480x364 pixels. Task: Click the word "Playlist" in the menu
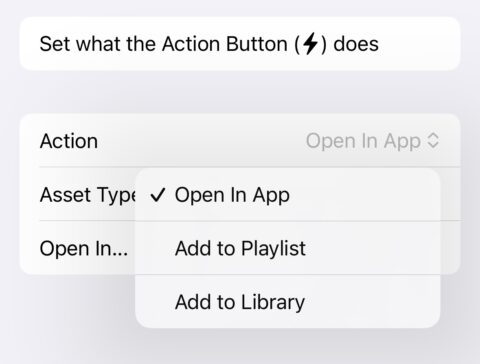pos(273,249)
